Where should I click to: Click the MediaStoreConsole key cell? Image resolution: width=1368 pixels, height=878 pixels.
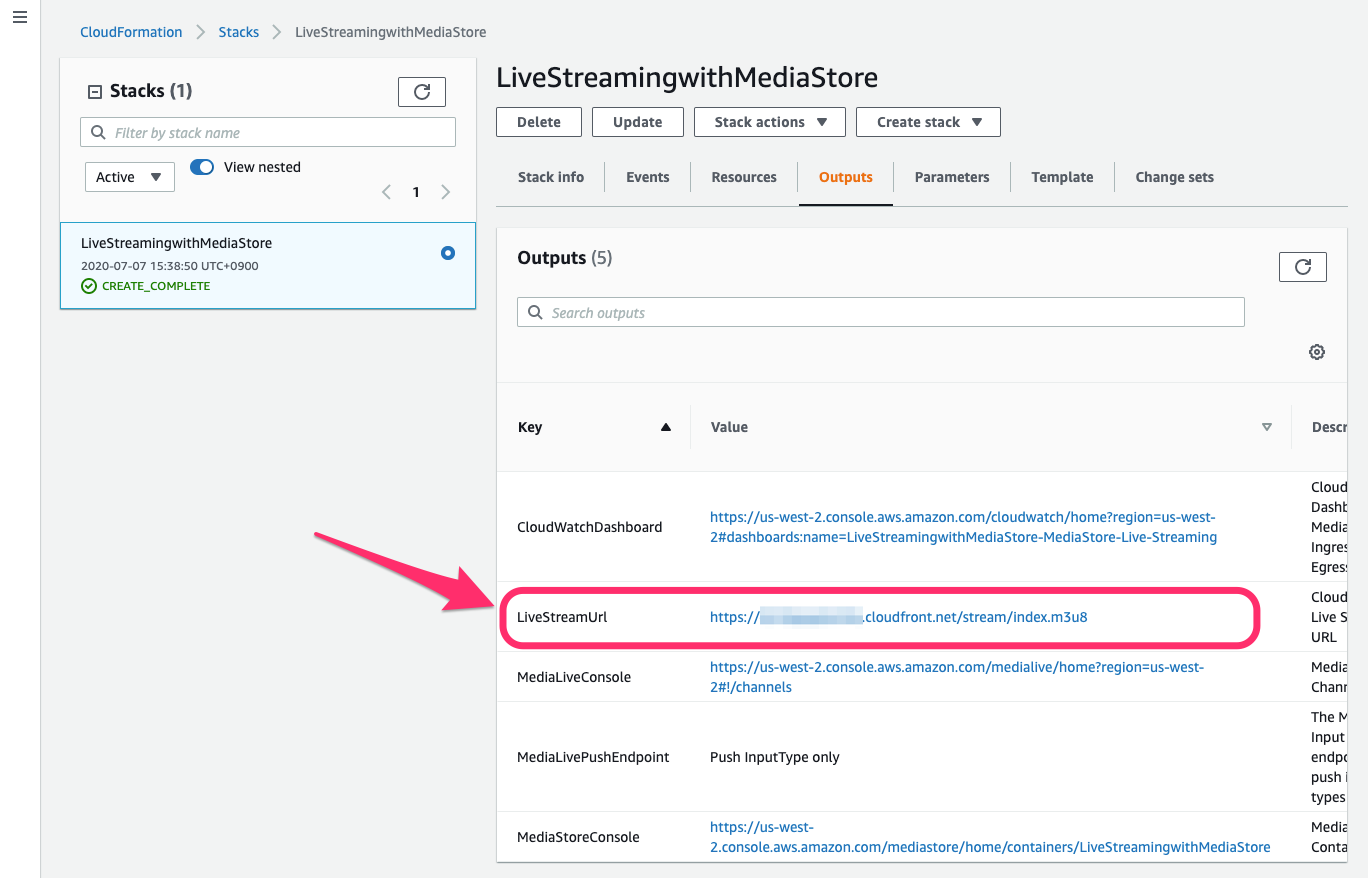578,837
